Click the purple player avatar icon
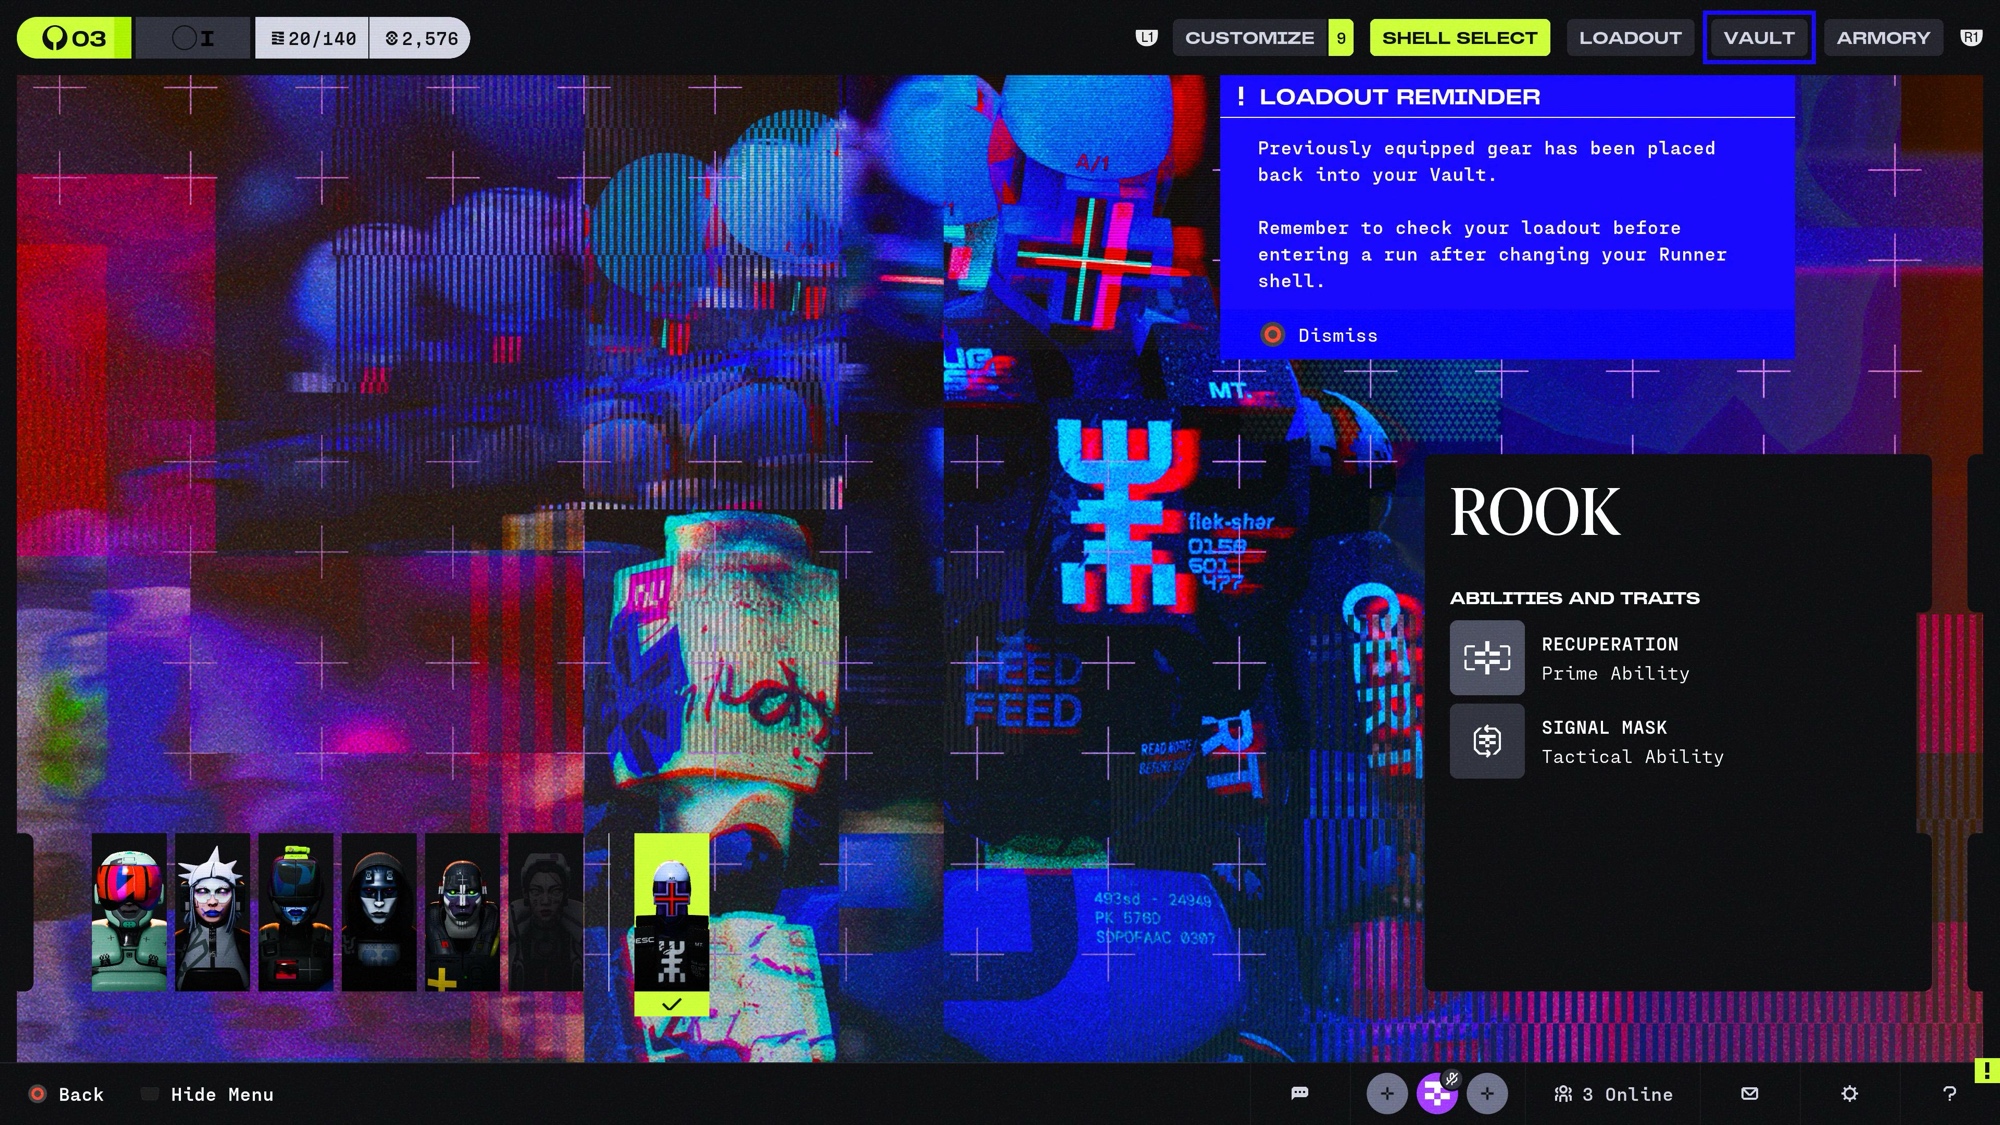Viewport: 2000px width, 1125px height. [1435, 1096]
